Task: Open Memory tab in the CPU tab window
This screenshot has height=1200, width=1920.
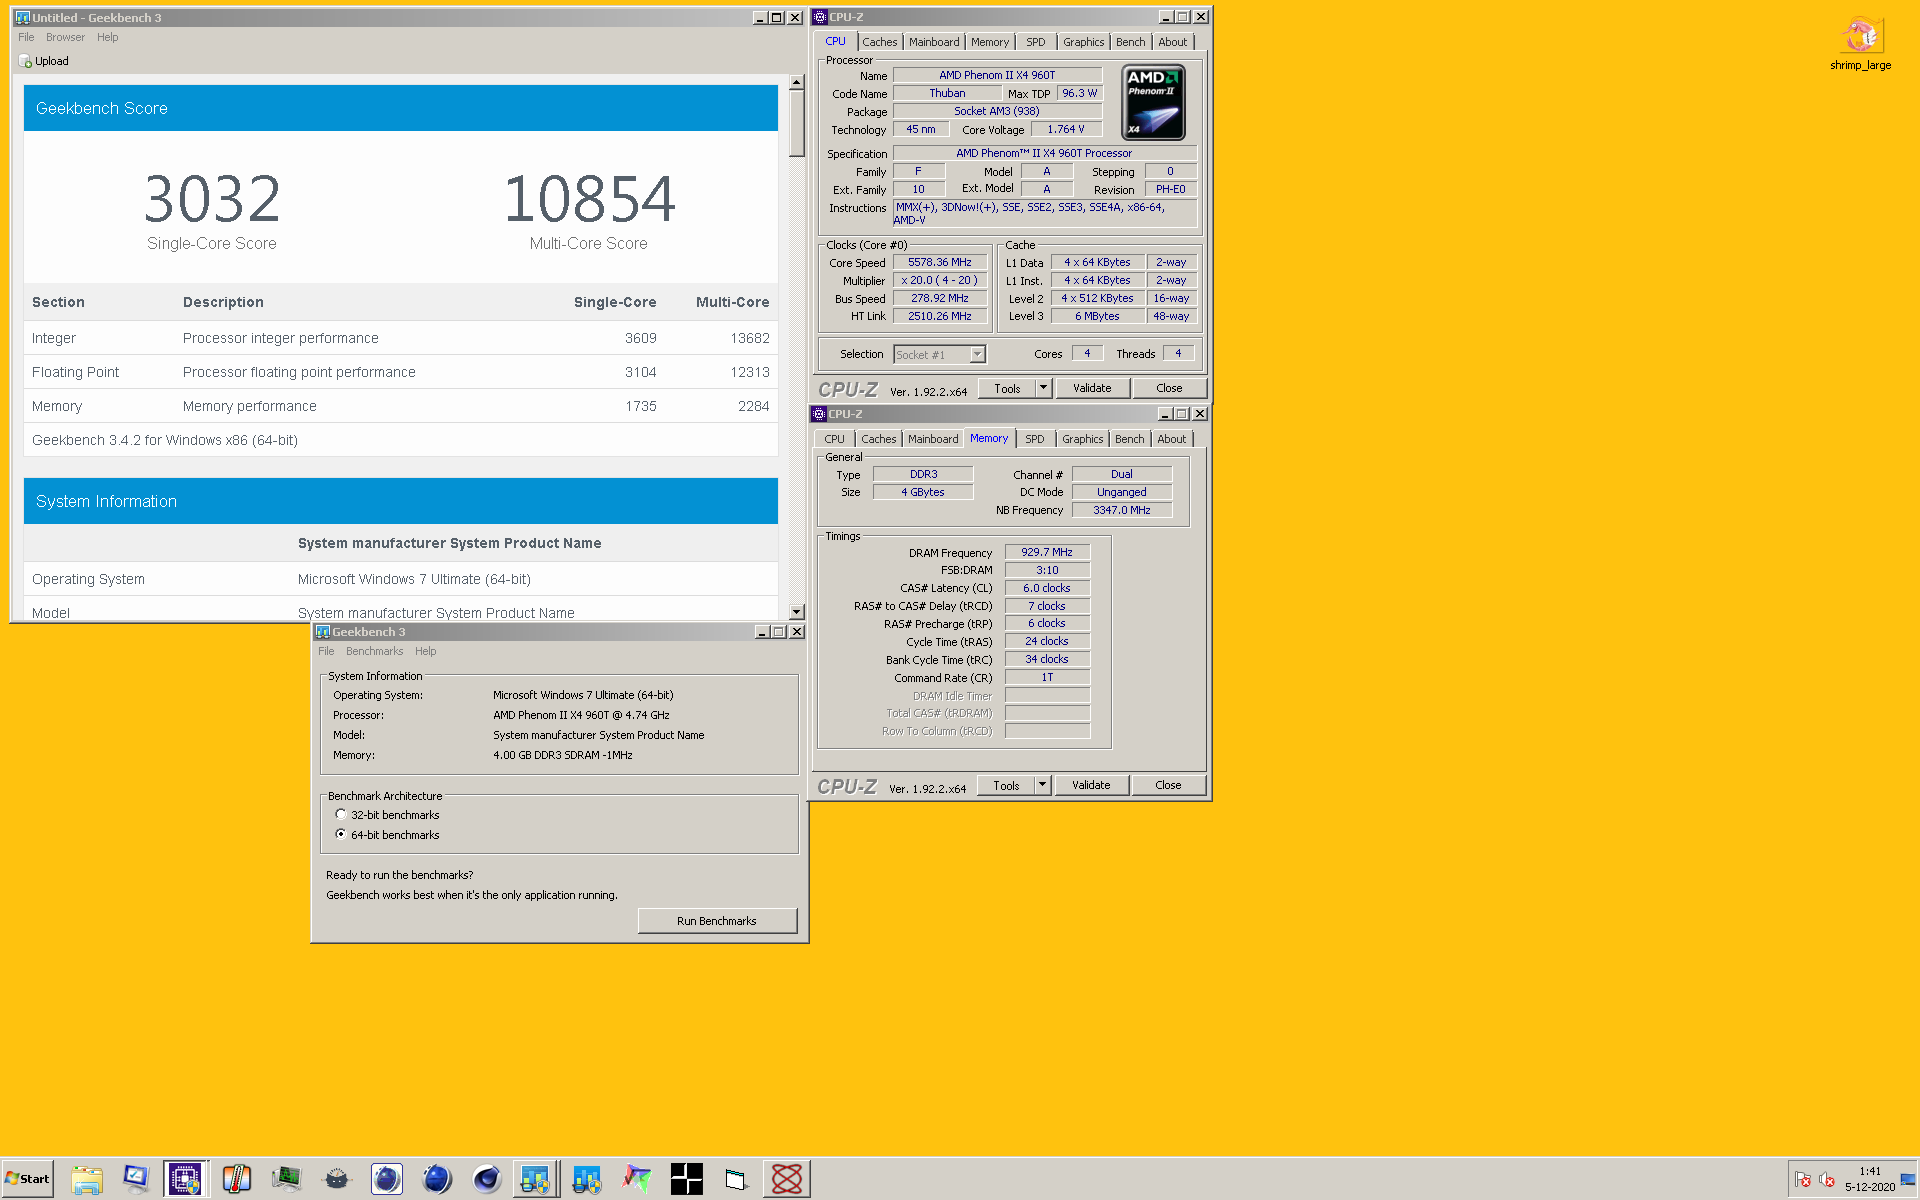Action: (990, 42)
